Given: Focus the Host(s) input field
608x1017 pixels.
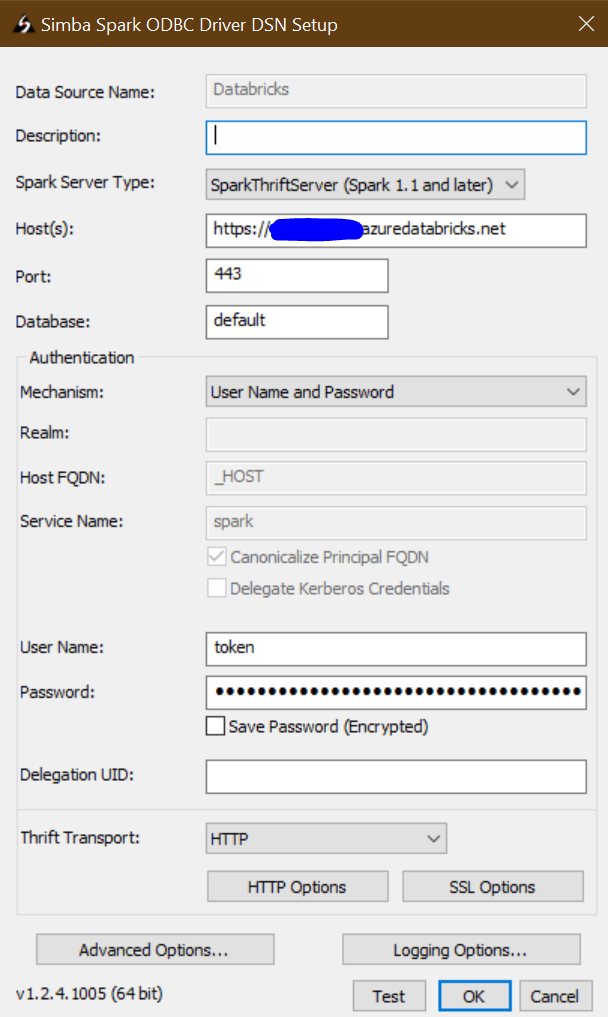Looking at the screenshot, I should [x=396, y=229].
